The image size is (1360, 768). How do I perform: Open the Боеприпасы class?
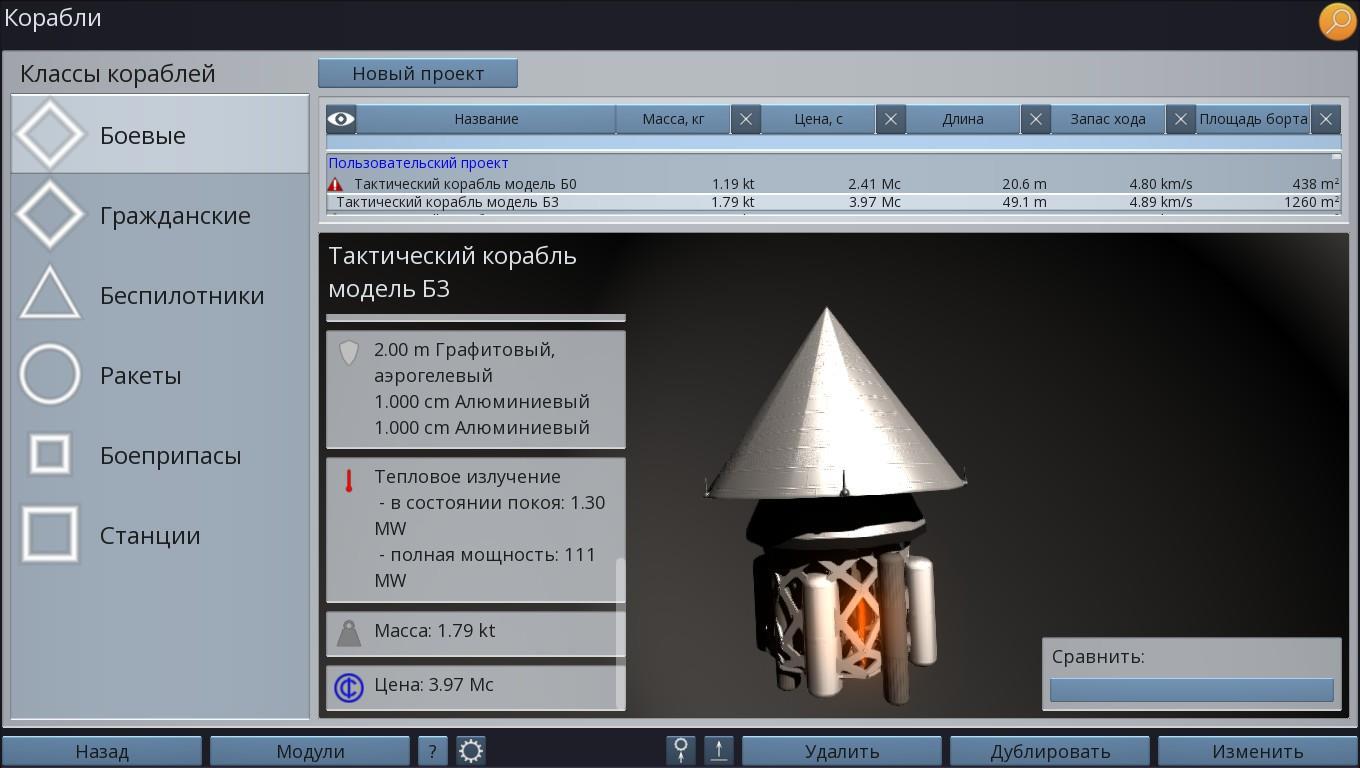(160, 454)
